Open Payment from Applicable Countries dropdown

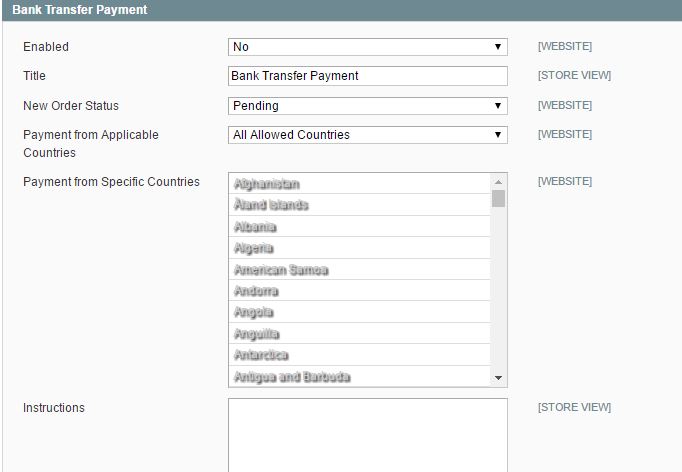368,135
